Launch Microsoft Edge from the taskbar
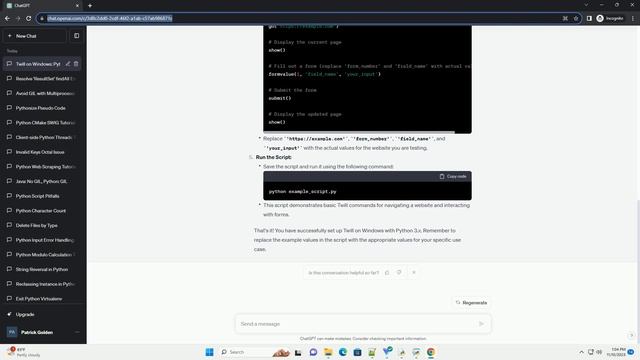This screenshot has height=360, width=640. (x=343, y=352)
